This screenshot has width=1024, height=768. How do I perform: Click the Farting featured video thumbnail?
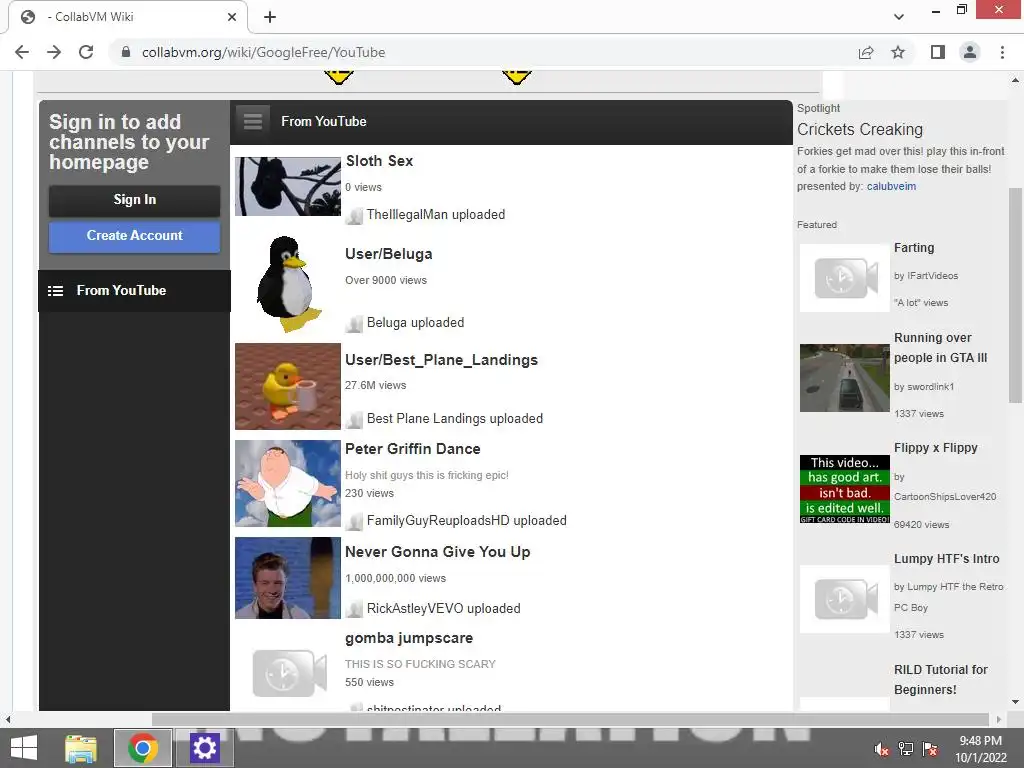click(x=845, y=278)
